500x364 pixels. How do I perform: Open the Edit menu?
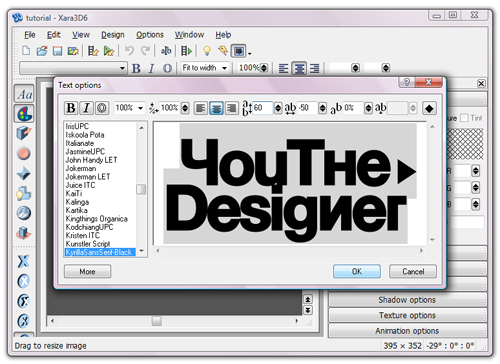point(53,35)
